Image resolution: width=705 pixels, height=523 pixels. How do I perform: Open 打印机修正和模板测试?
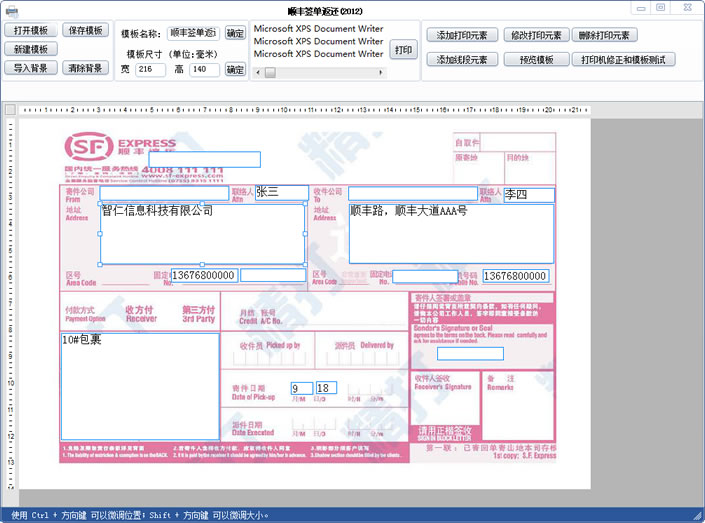click(625, 60)
